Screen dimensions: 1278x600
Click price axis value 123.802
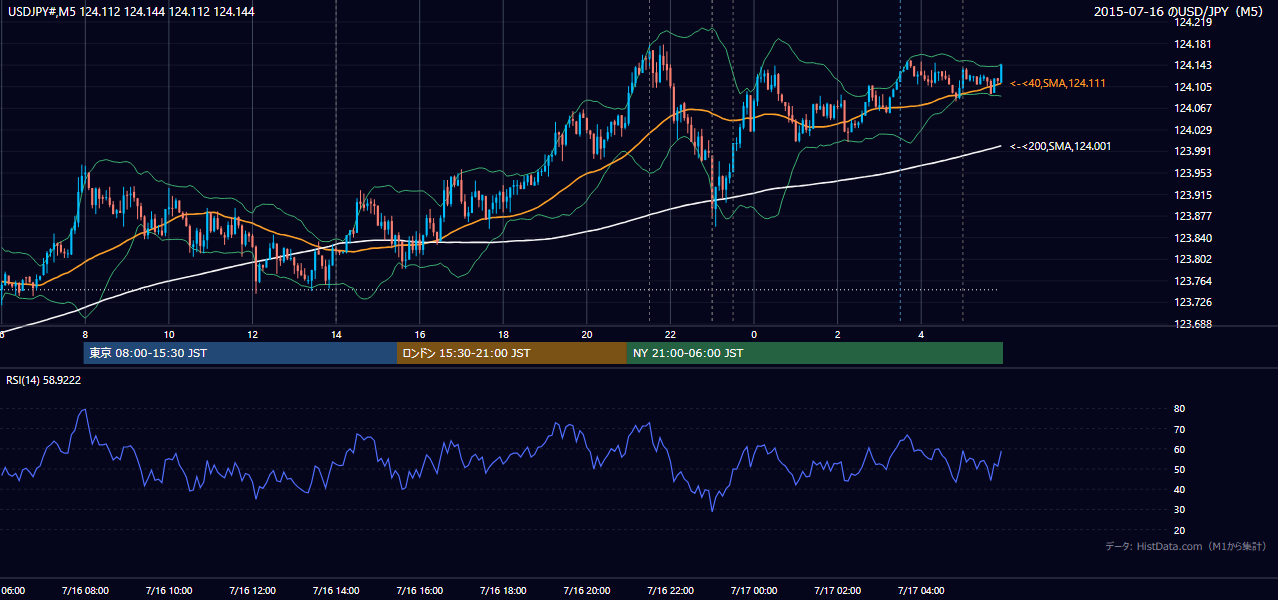[1193, 260]
